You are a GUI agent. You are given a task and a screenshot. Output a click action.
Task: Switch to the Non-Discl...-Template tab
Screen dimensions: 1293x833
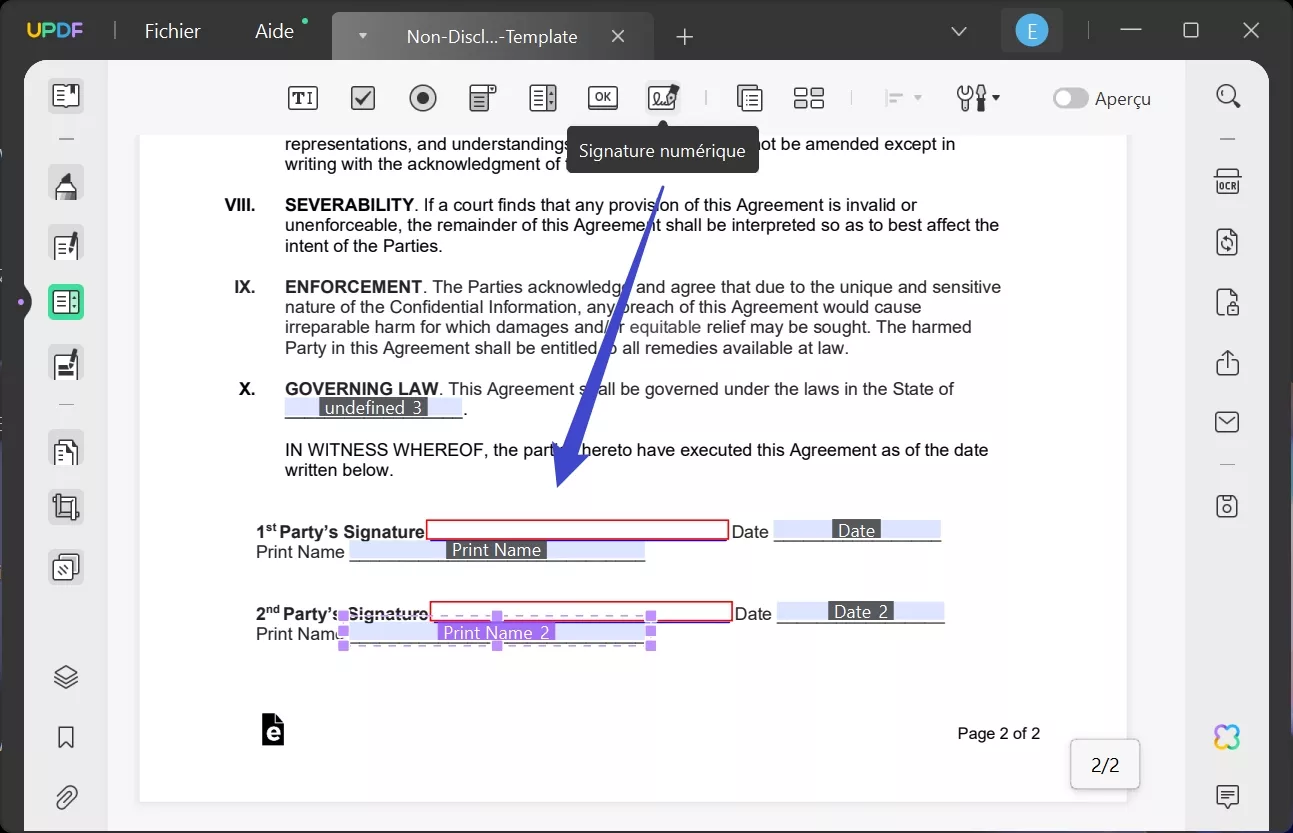[x=491, y=37]
